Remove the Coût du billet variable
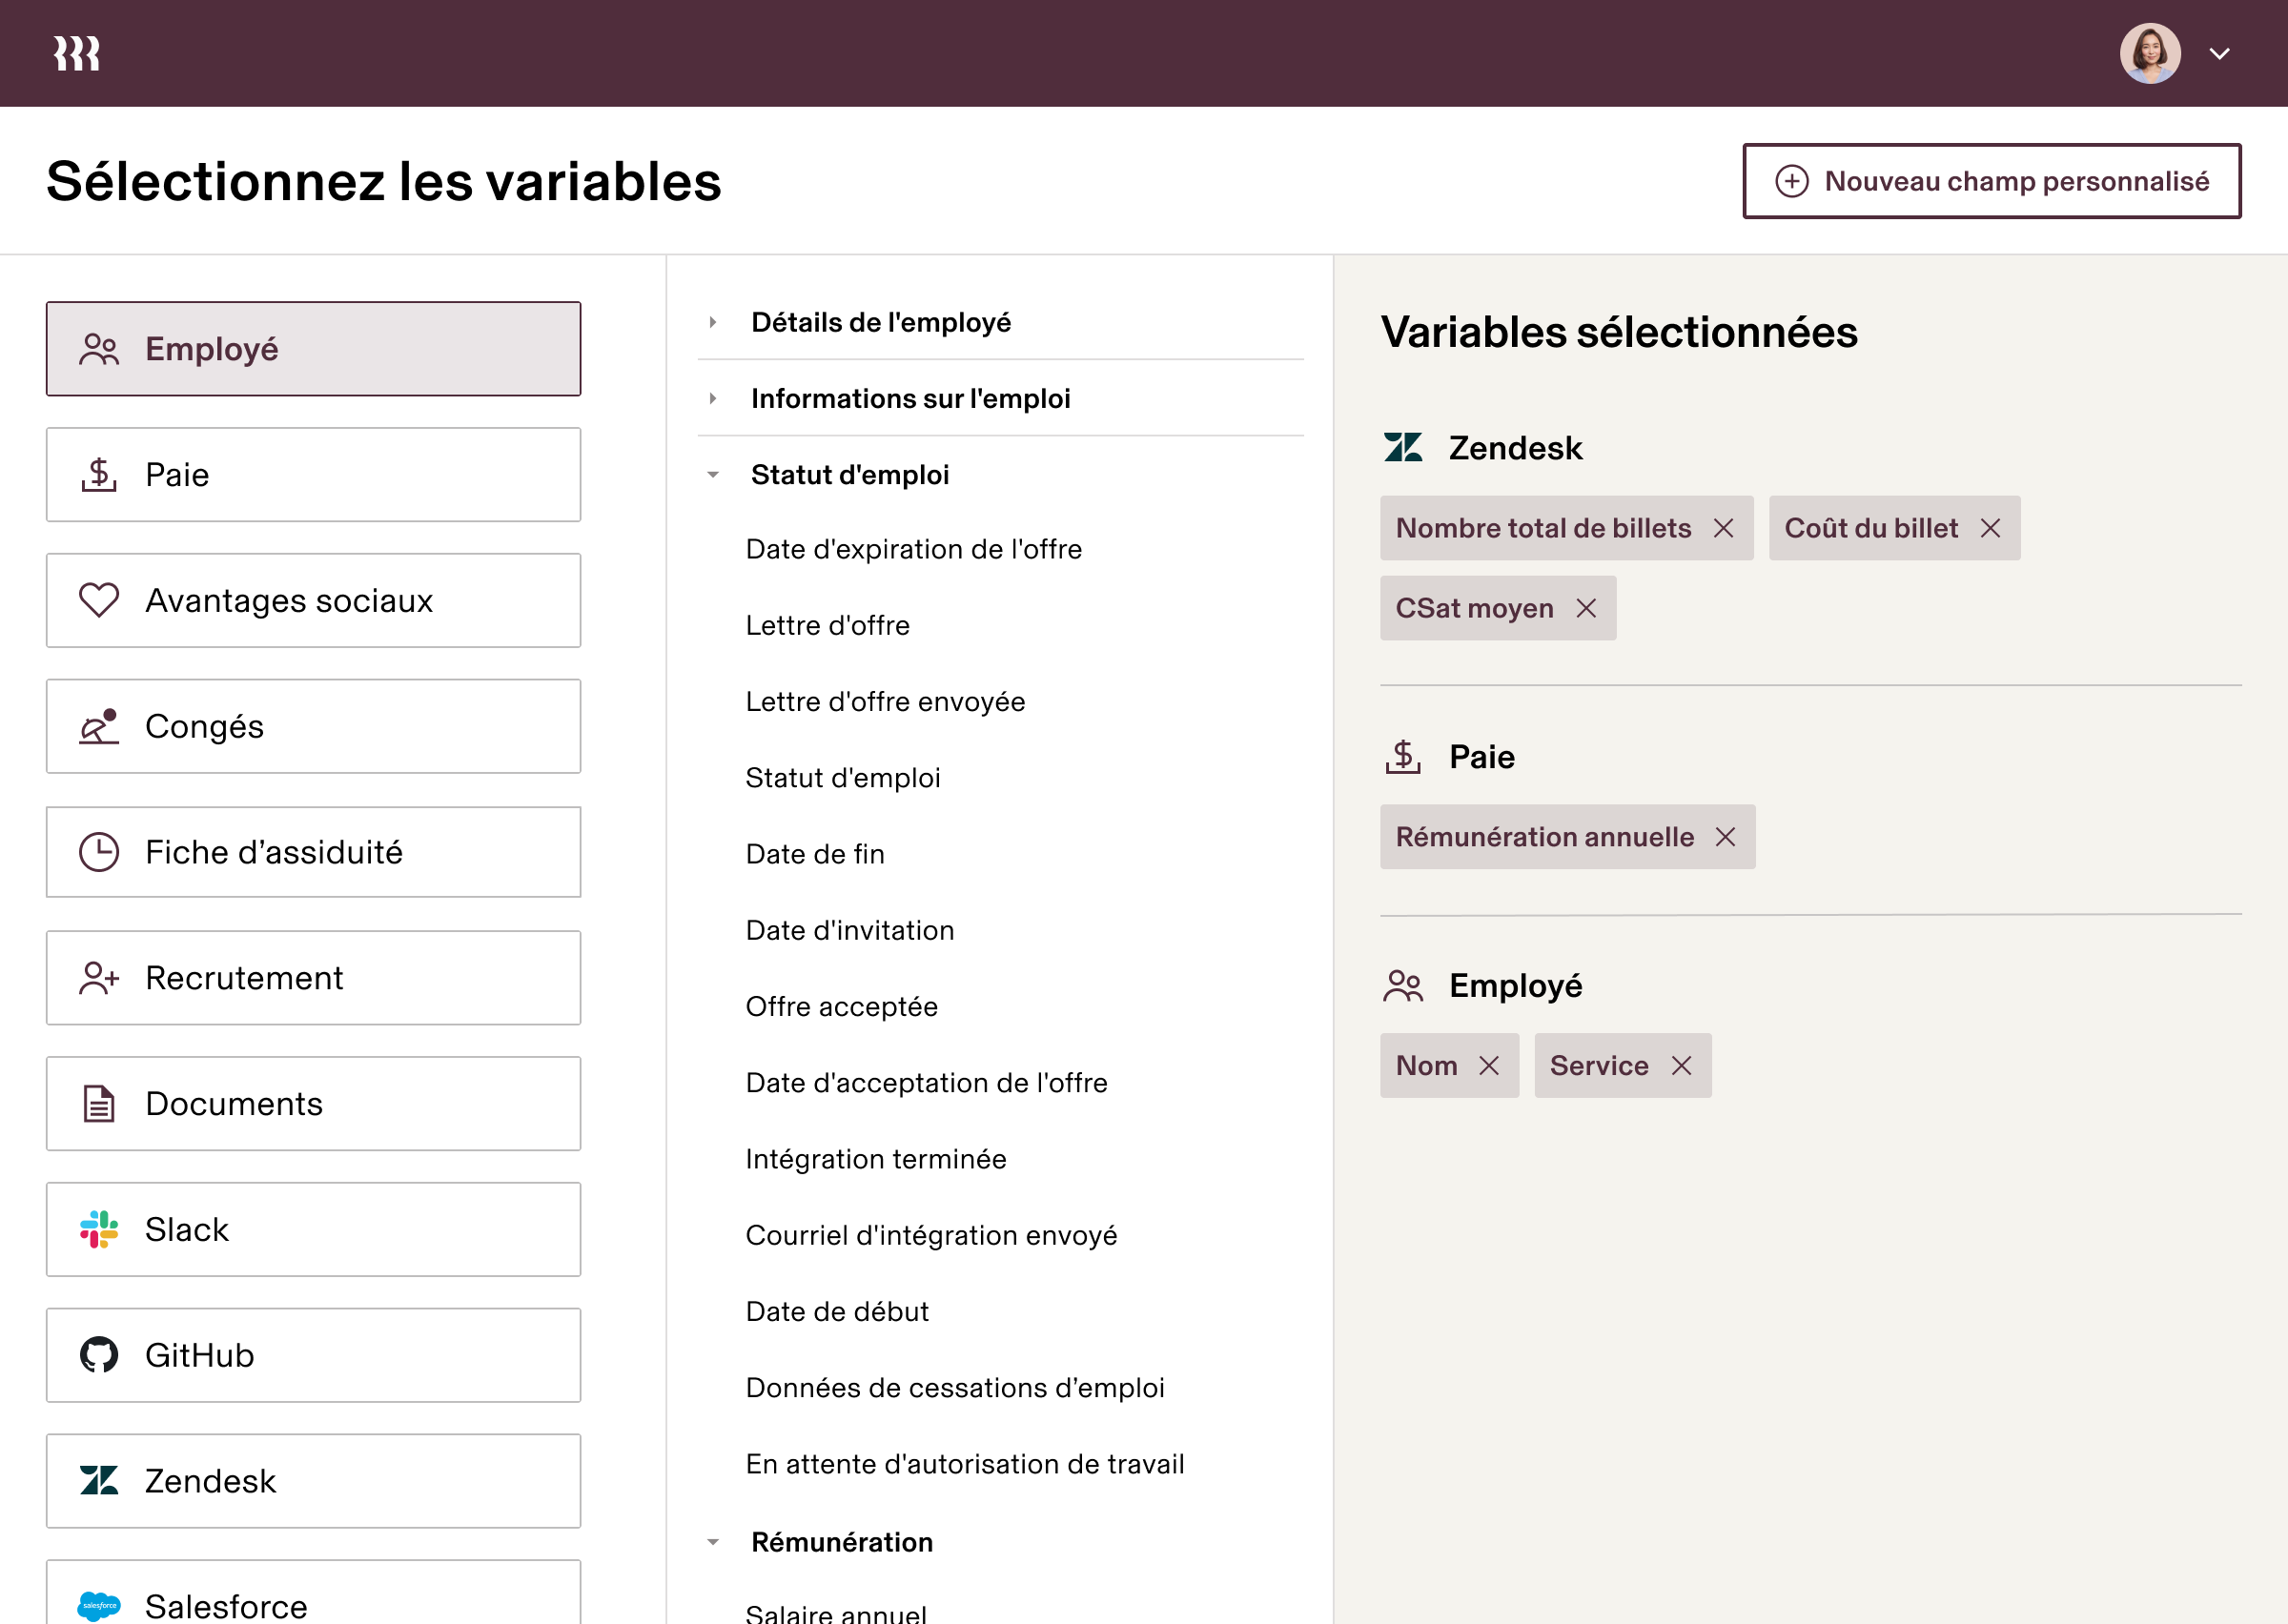 click(x=1991, y=528)
